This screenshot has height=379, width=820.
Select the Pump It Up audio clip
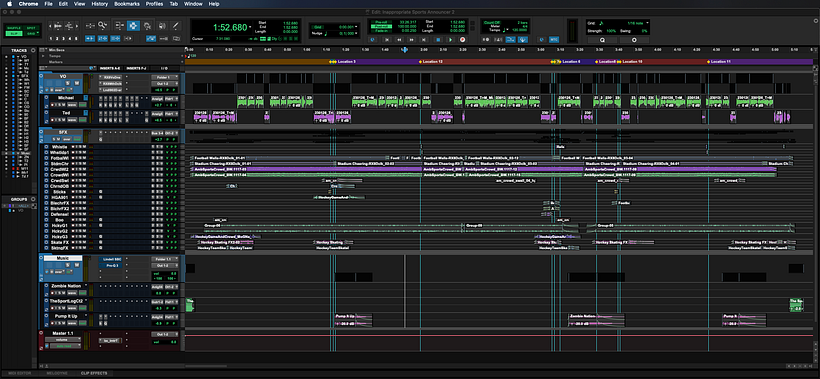pos(354,320)
